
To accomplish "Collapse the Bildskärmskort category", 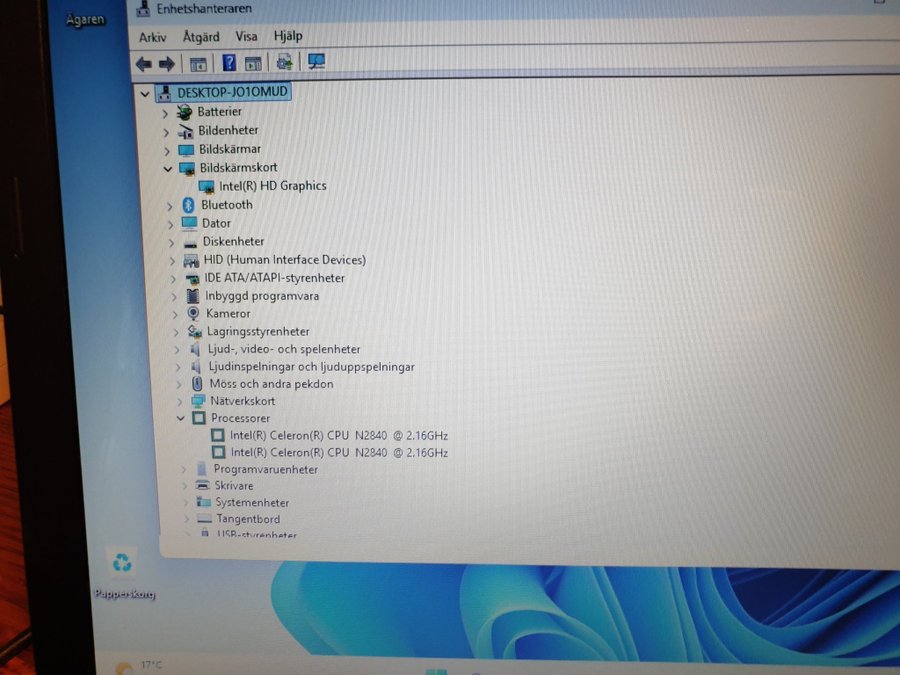I will tap(168, 169).
